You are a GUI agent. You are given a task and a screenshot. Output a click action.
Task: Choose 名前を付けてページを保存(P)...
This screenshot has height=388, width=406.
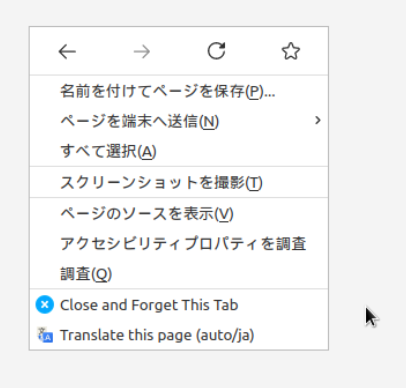pyautogui.click(x=179, y=91)
